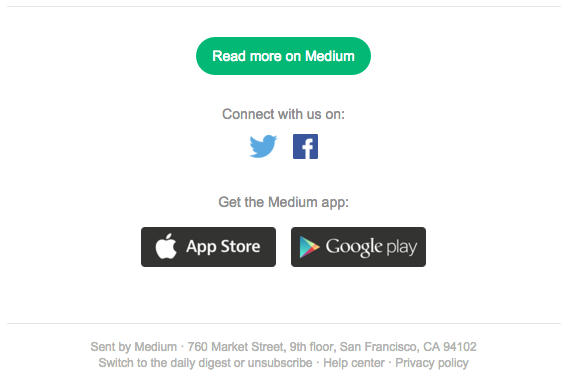Click the unsubscribe link in the footer
This screenshot has height=383, width=573.
pyautogui.click(x=280, y=363)
